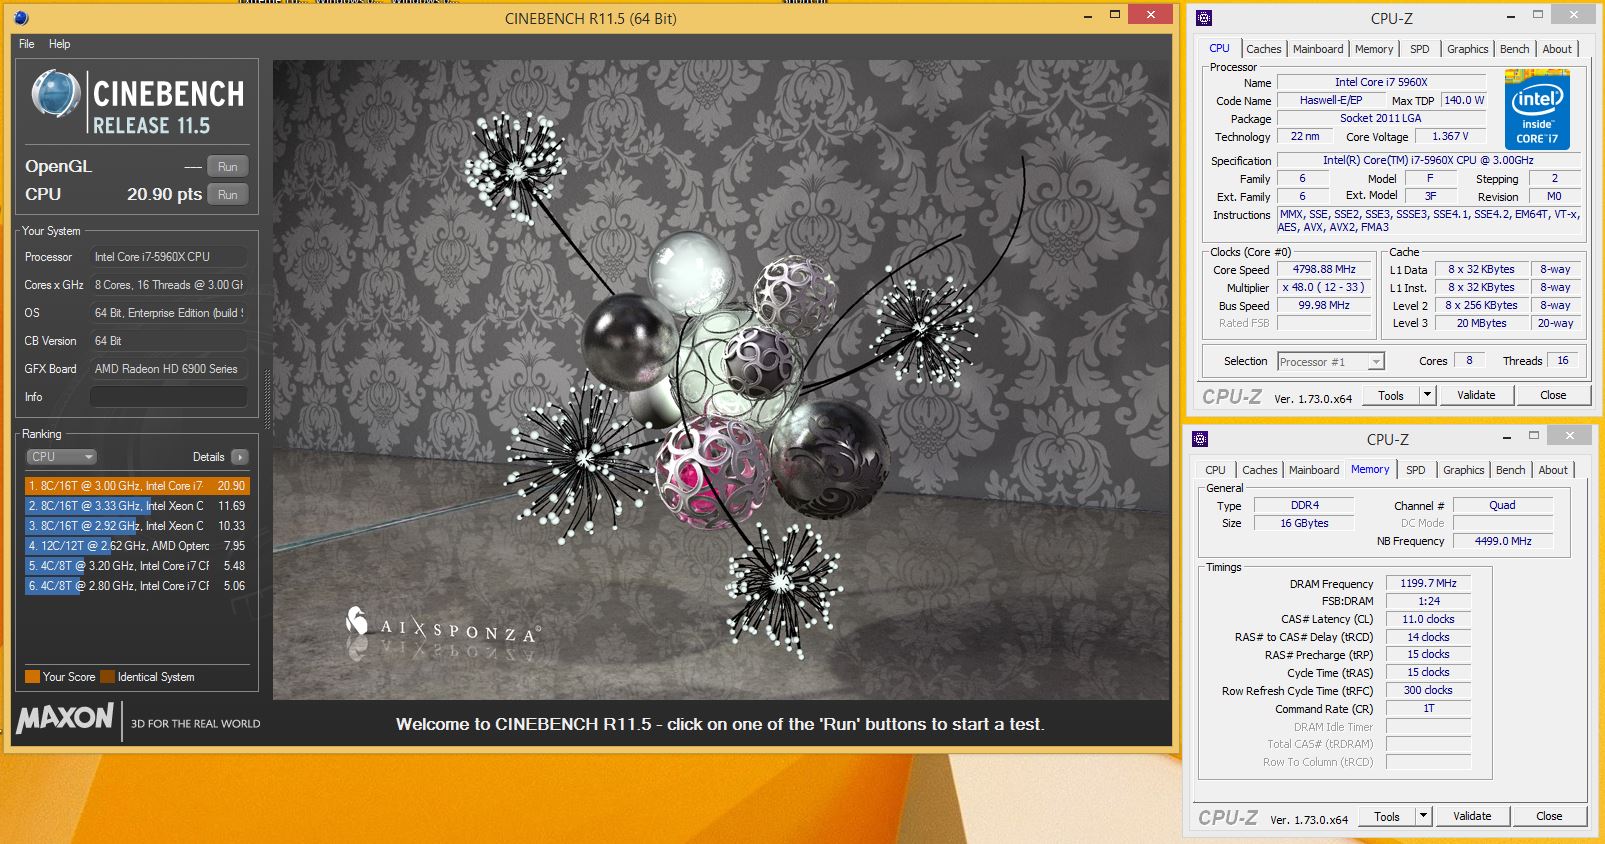Switch to Graphics tab in top CPU-Z
Viewport: 1605px width, 844px height.
[1468, 49]
